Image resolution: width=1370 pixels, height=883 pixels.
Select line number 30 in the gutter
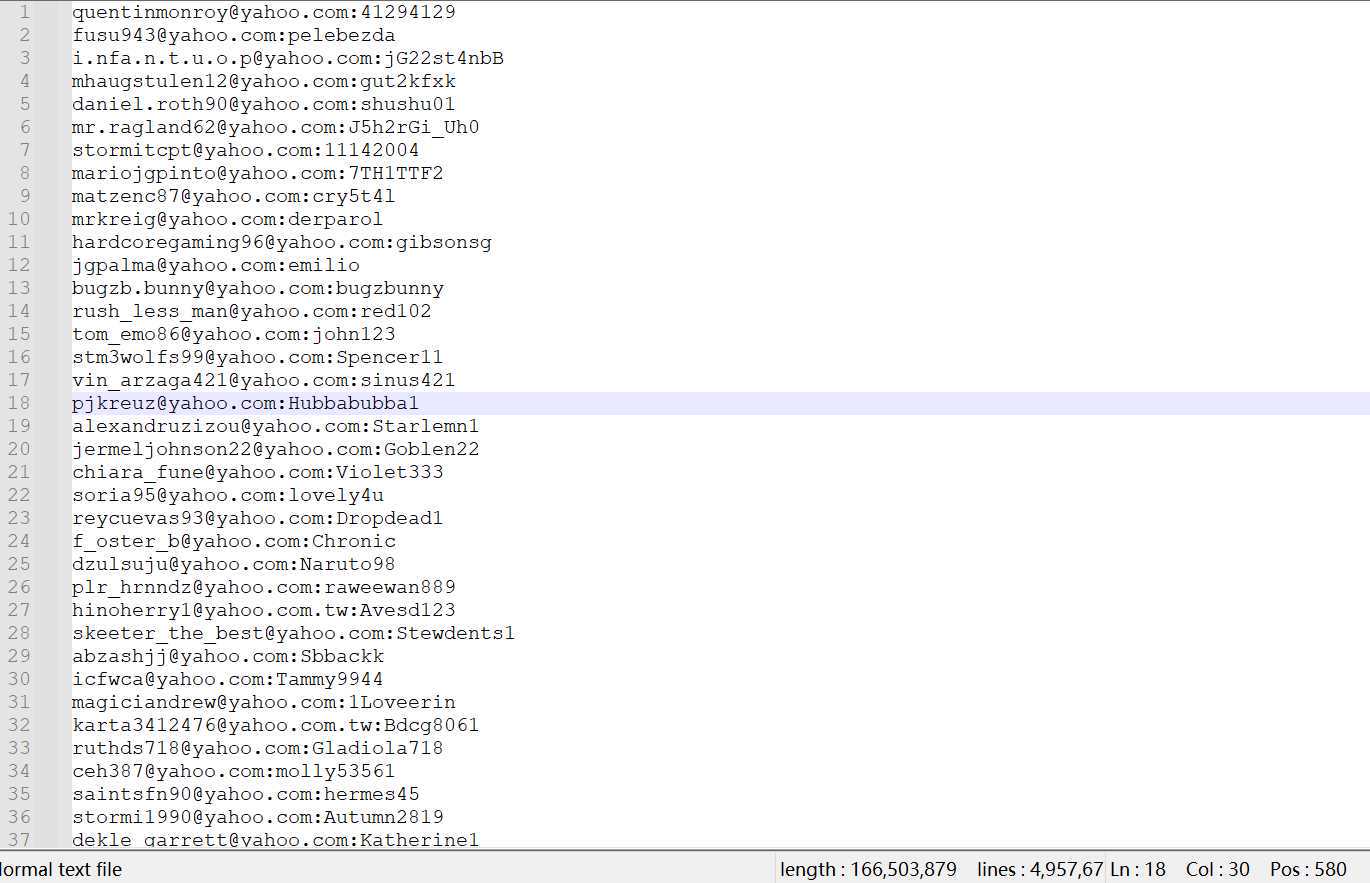19,679
